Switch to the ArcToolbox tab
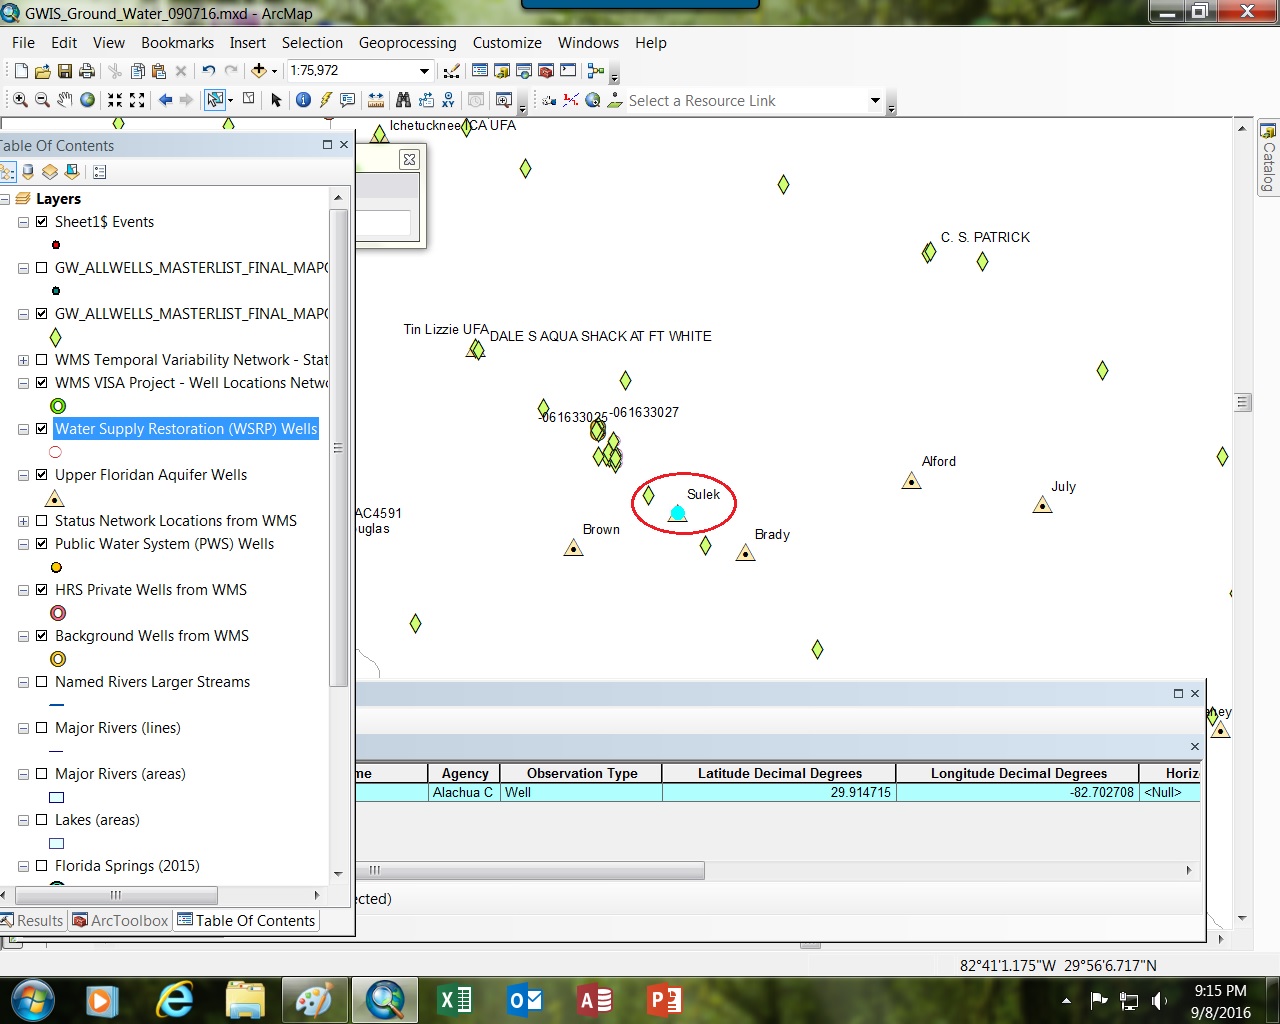 coord(120,921)
